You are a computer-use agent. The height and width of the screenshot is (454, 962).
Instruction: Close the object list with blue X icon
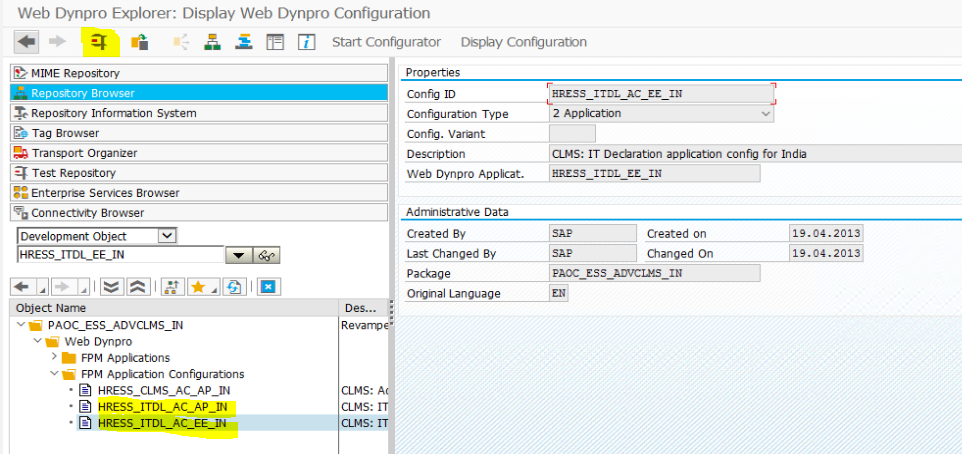click(267, 287)
